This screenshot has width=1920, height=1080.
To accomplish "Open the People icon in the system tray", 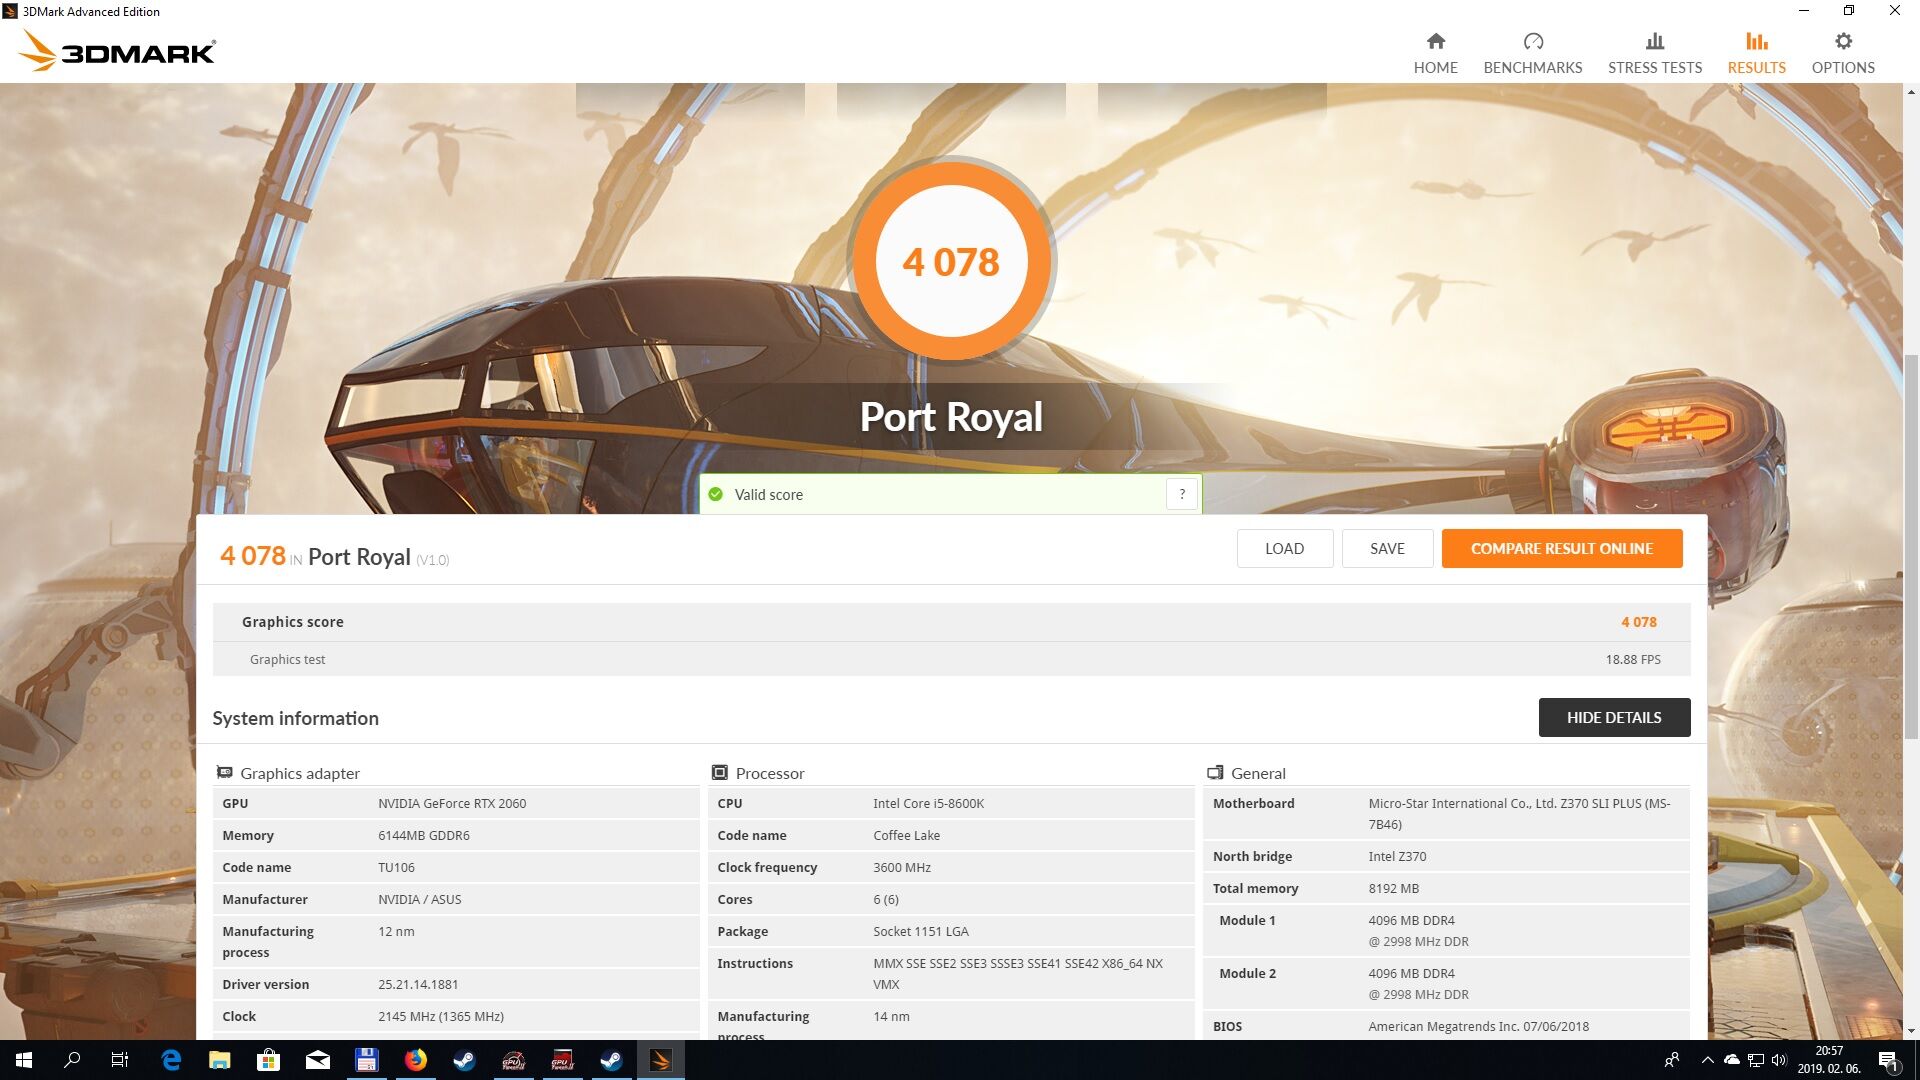I will tap(1672, 1060).
